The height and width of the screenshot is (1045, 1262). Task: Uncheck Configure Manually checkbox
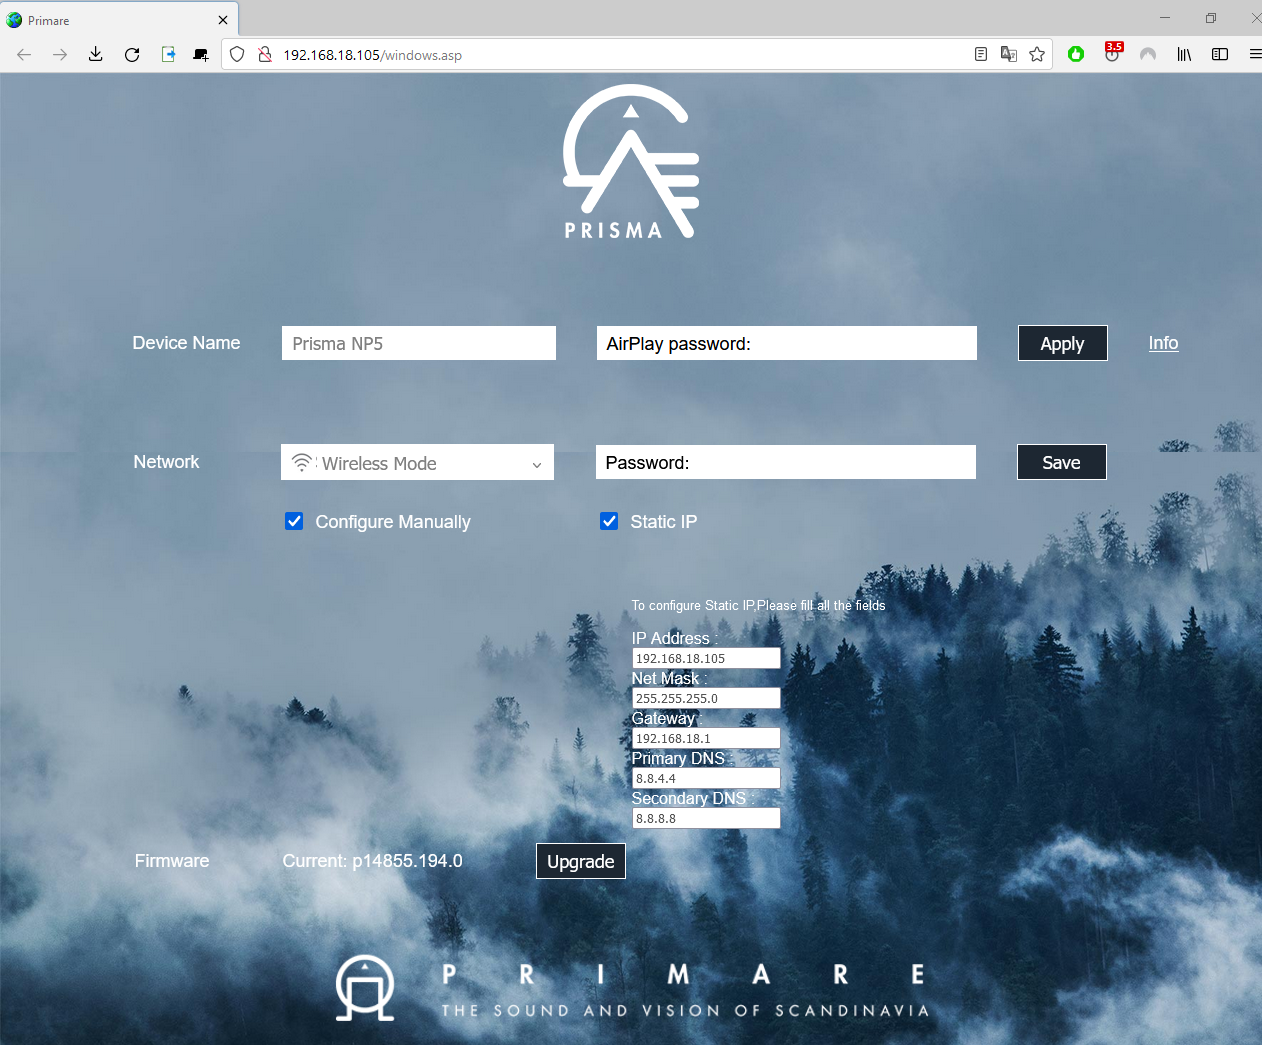pyautogui.click(x=294, y=521)
